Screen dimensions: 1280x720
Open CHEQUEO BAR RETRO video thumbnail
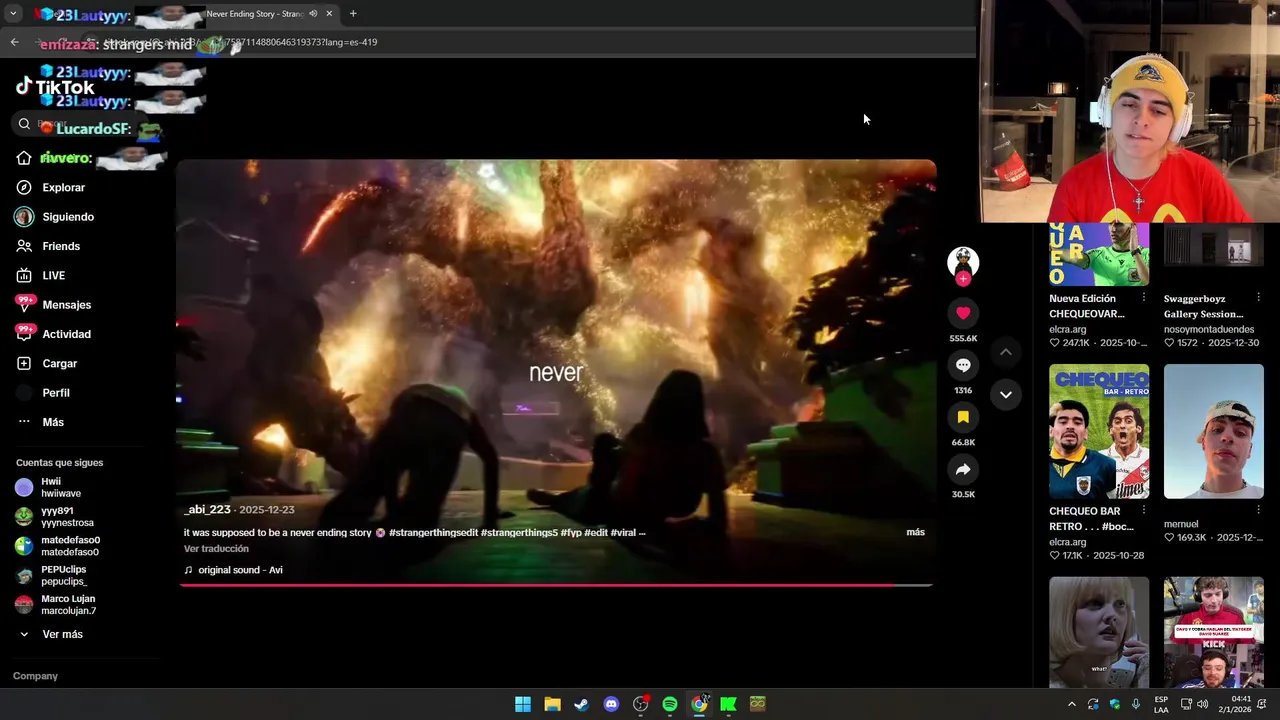pyautogui.click(x=1099, y=431)
